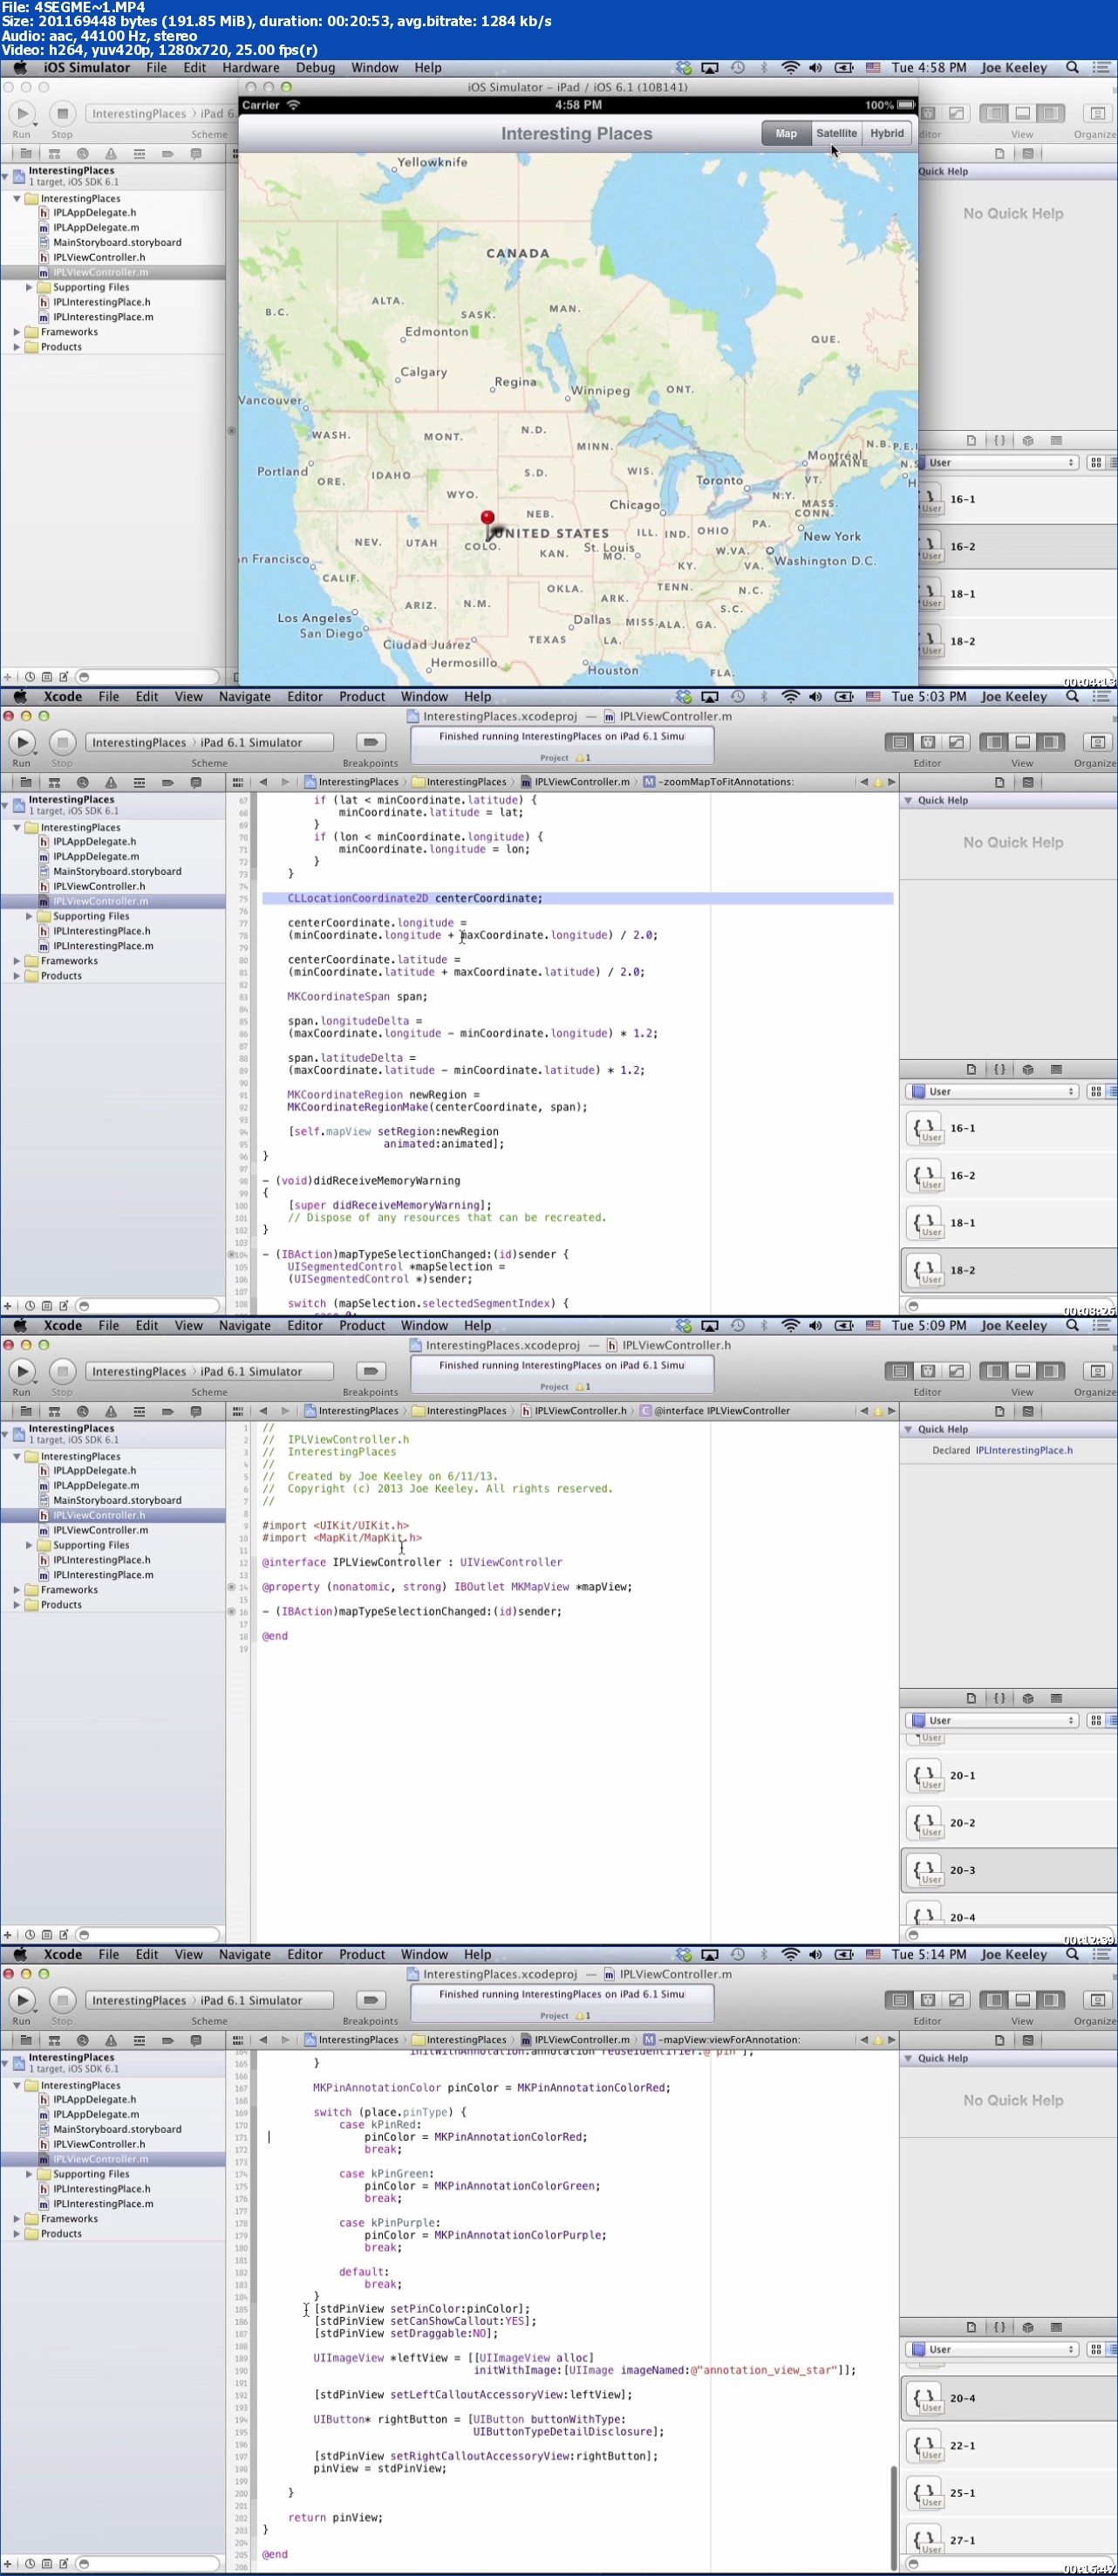Toggle debug area in the 5:09 PM frame
Viewport: 1118px width, 2576px height.
point(1022,1371)
